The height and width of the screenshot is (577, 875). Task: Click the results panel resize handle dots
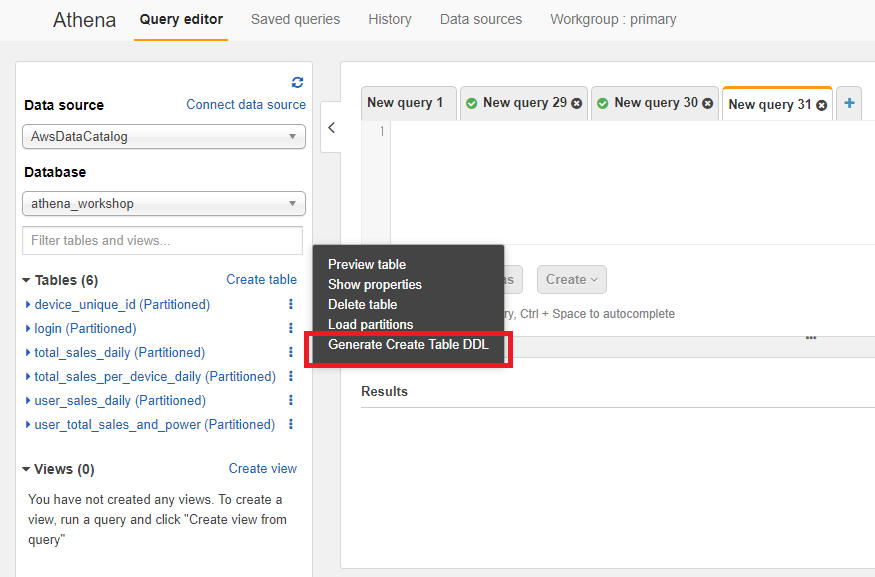point(811,338)
